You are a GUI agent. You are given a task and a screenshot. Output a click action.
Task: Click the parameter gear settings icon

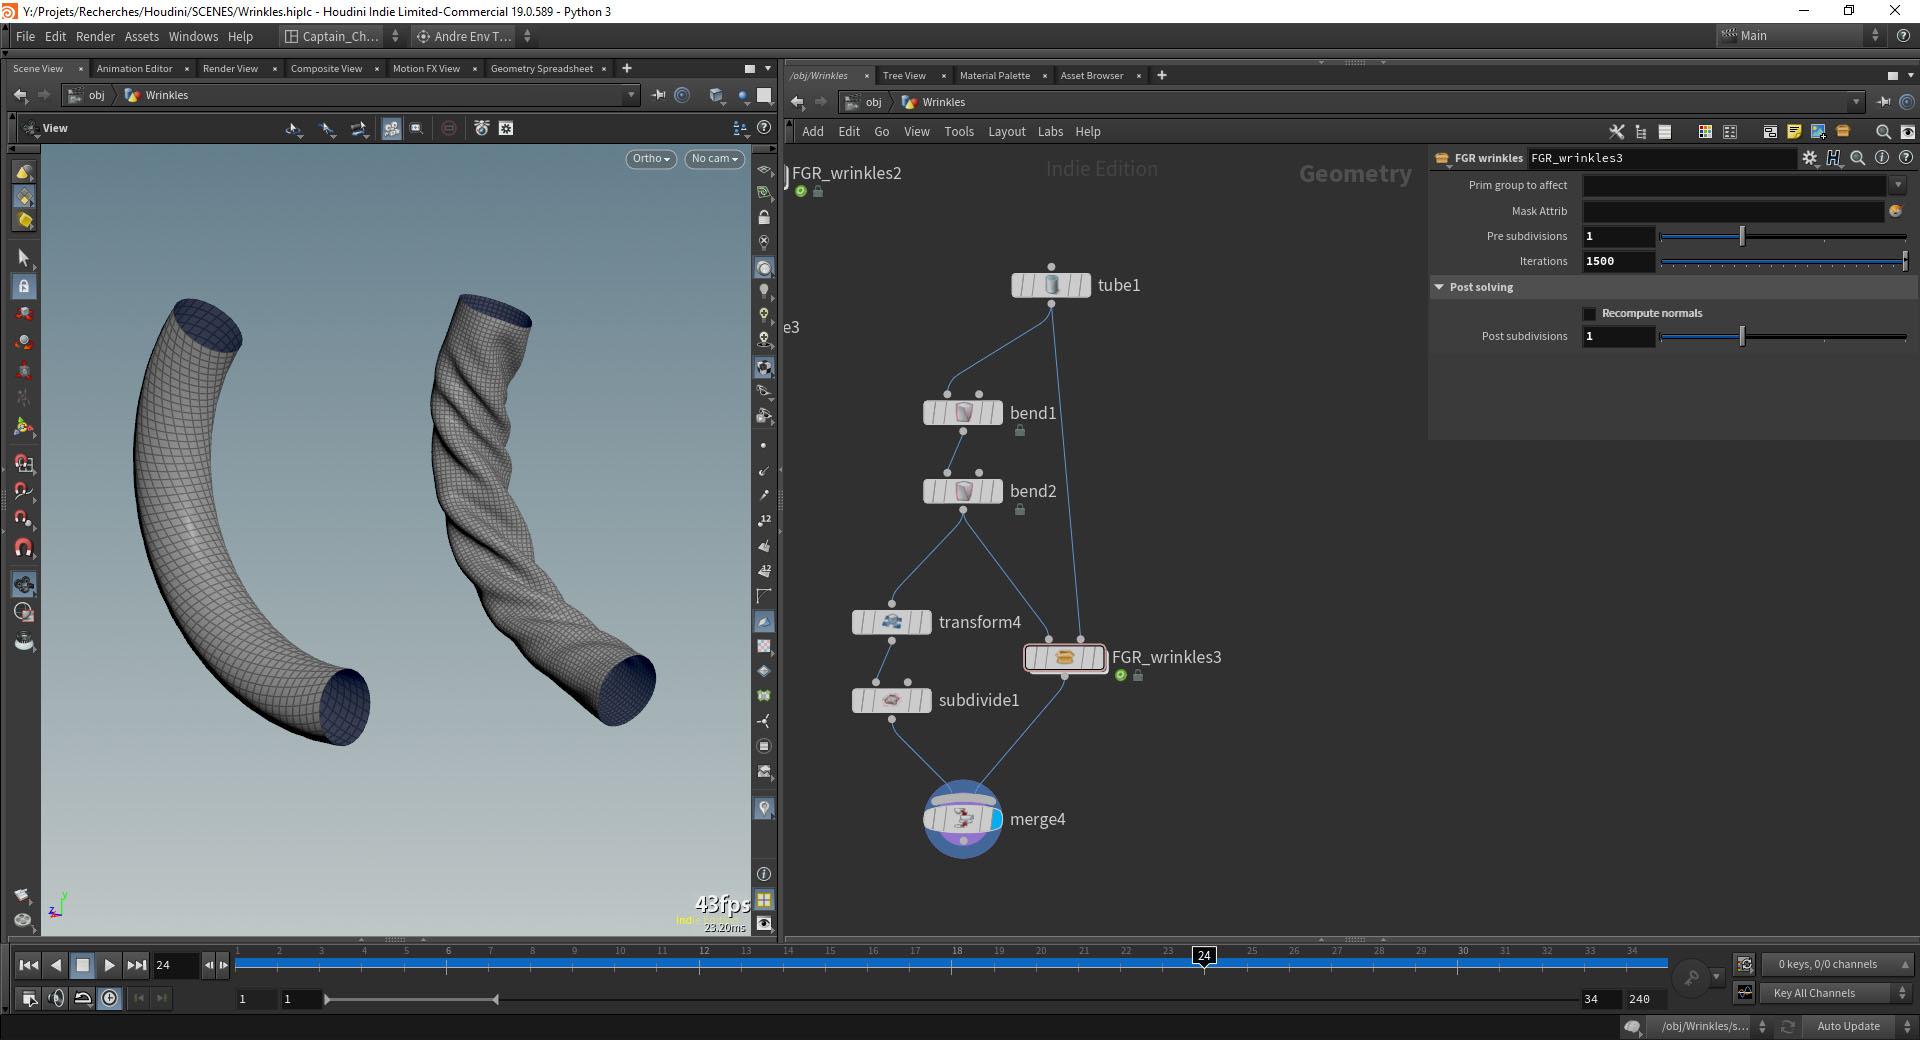coord(1809,158)
